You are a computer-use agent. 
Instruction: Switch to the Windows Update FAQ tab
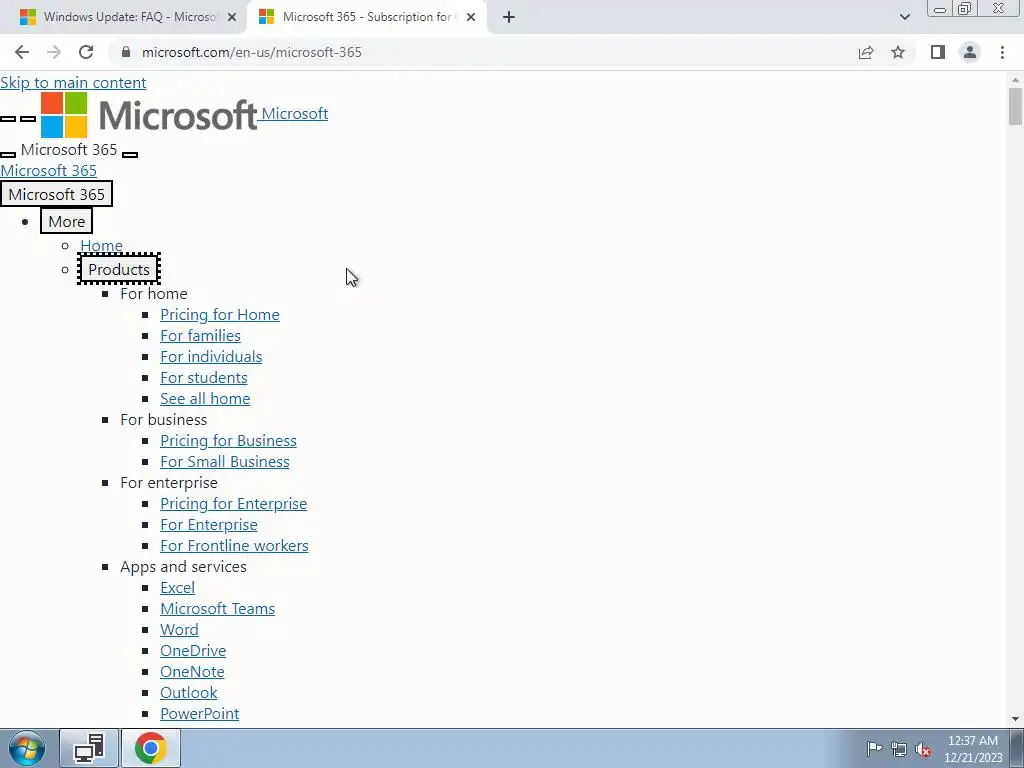click(129, 17)
